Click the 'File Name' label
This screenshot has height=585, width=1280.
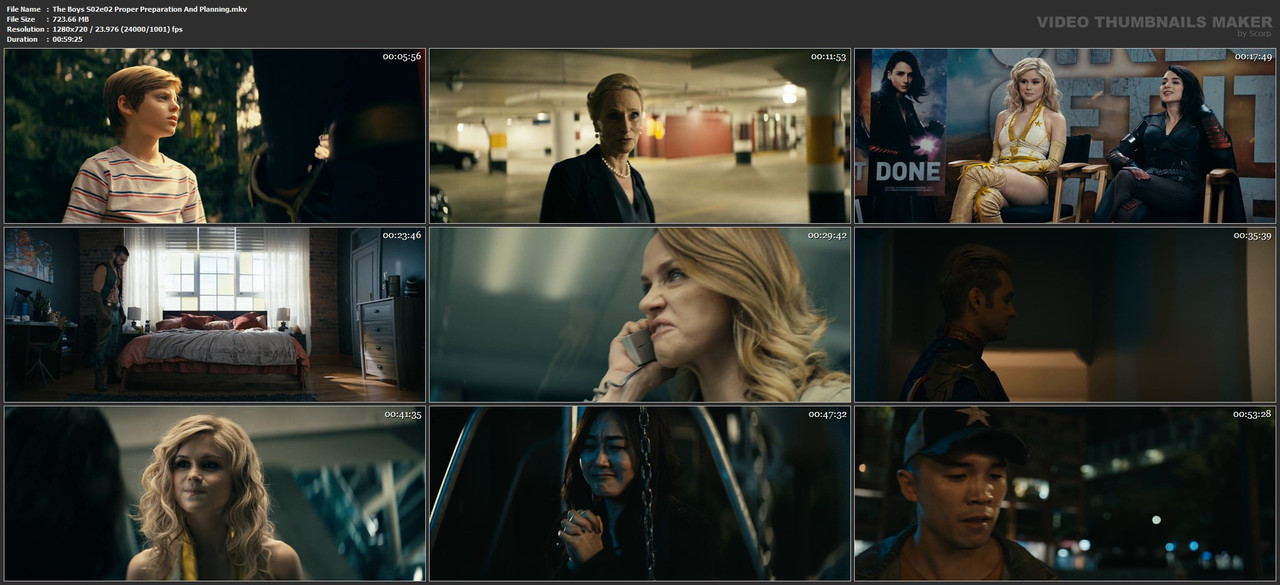click(x=24, y=9)
